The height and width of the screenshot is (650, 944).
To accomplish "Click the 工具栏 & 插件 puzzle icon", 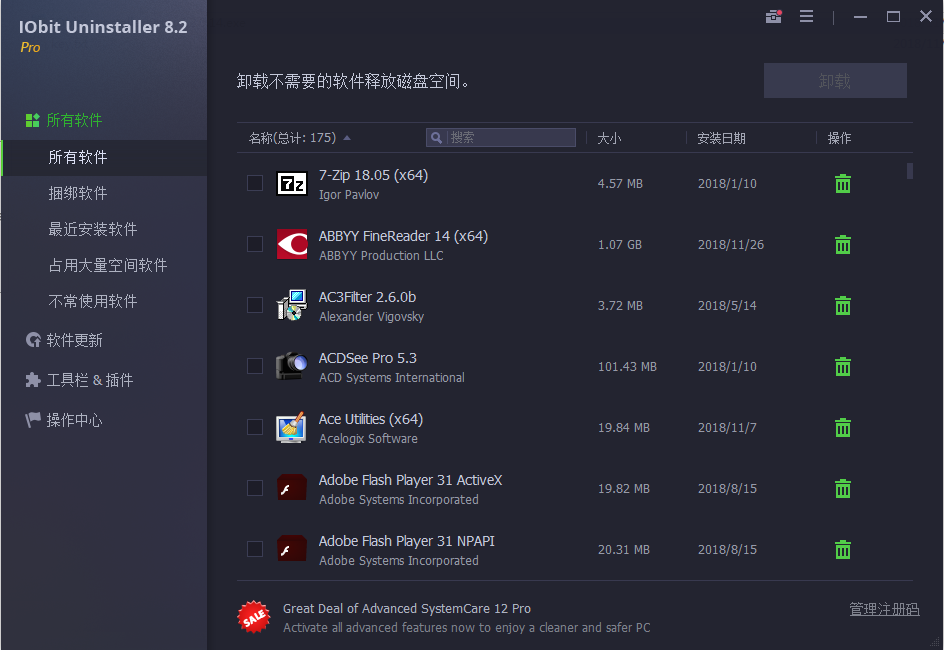I will 33,380.
